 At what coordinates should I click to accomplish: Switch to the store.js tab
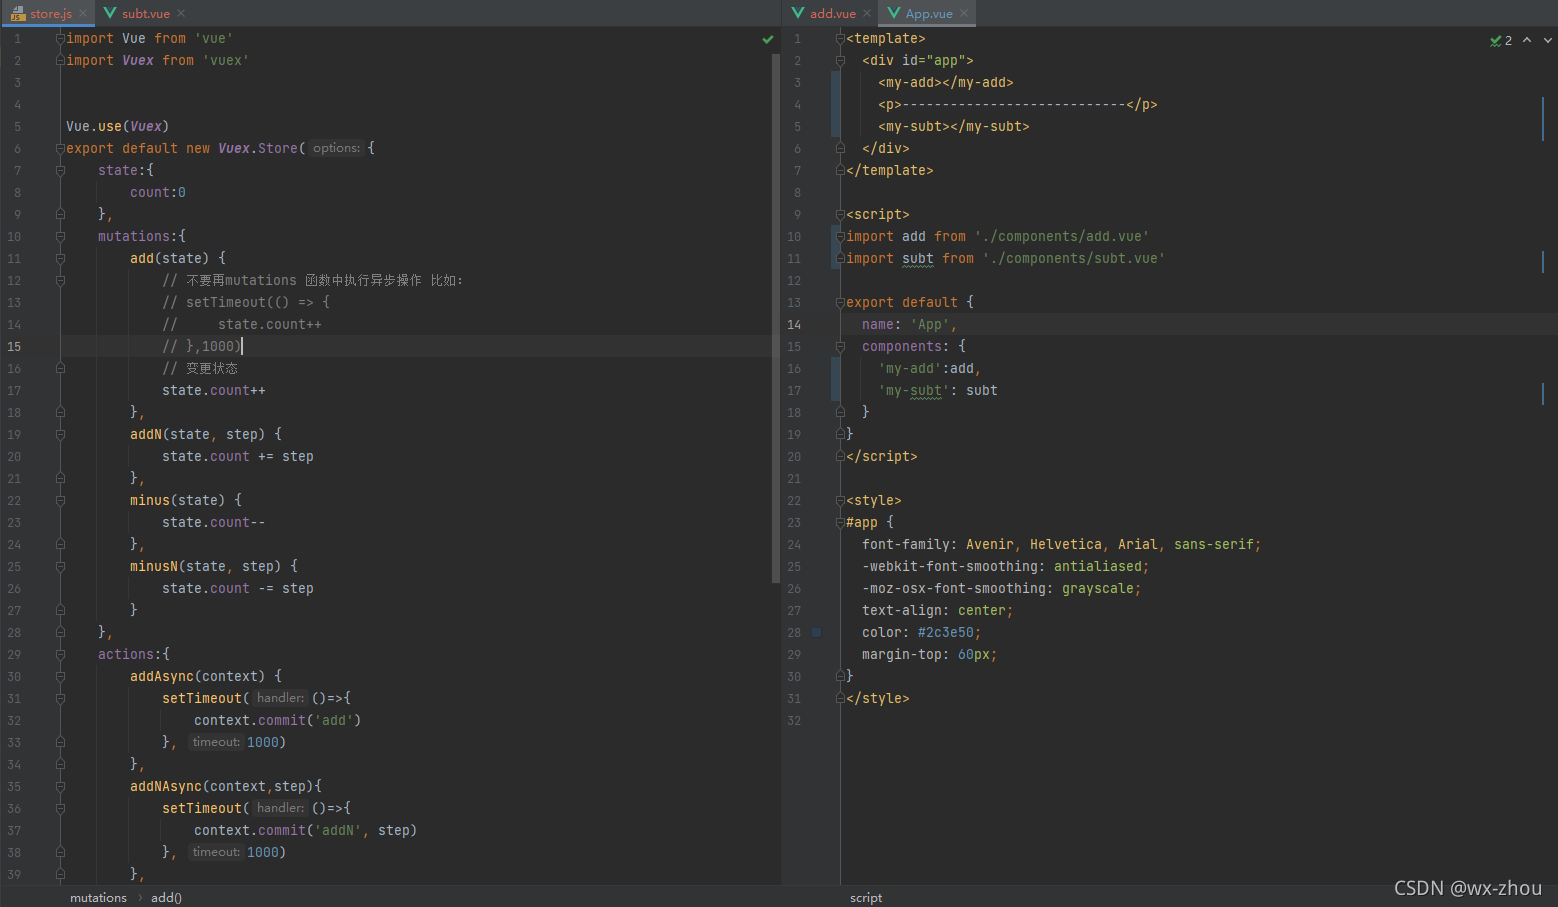pos(50,13)
